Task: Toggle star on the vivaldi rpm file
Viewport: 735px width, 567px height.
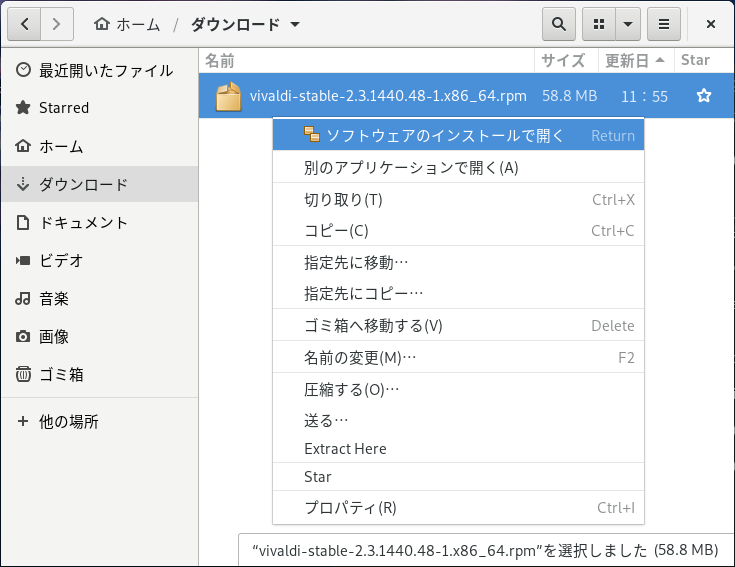Action: [704, 96]
